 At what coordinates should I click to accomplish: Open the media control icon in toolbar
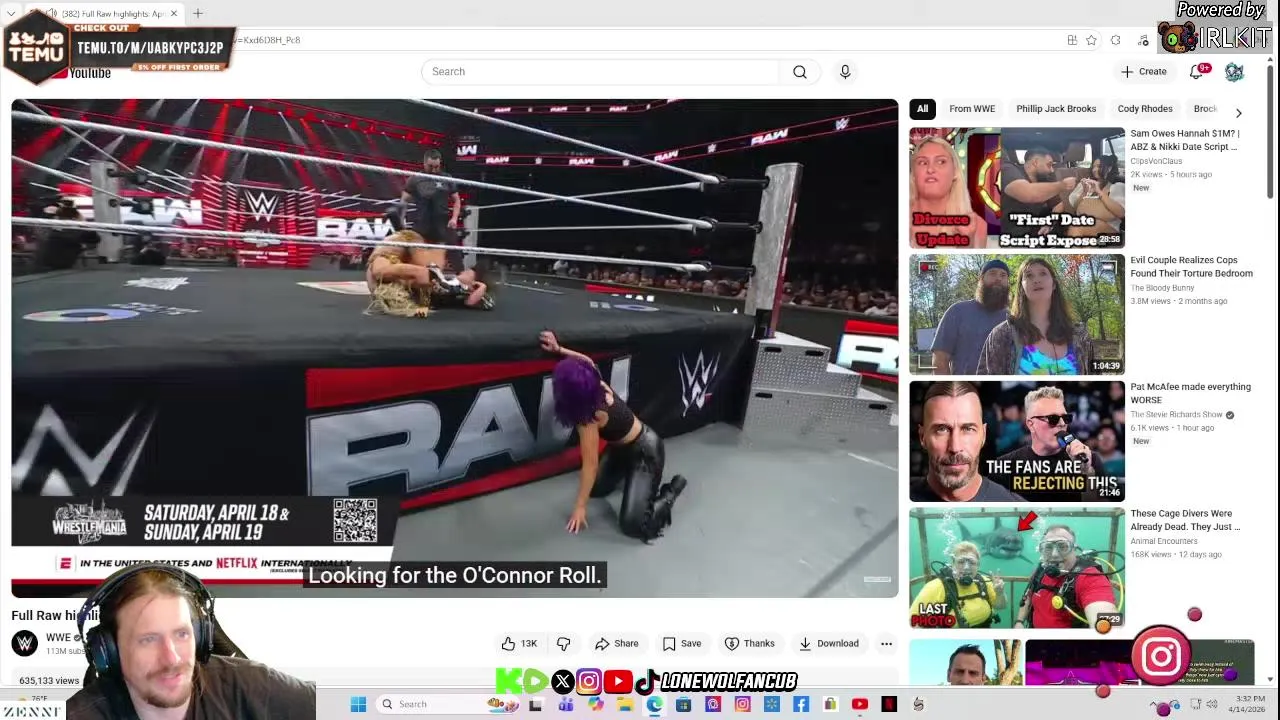coord(1143,41)
